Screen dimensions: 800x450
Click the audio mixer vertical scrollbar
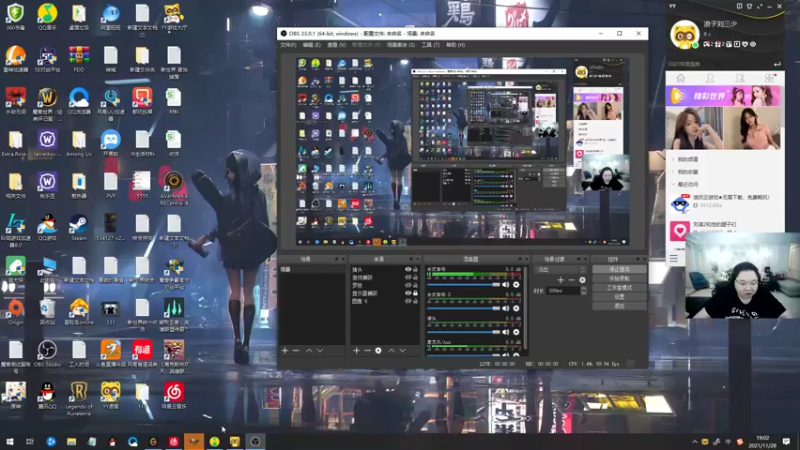525,306
